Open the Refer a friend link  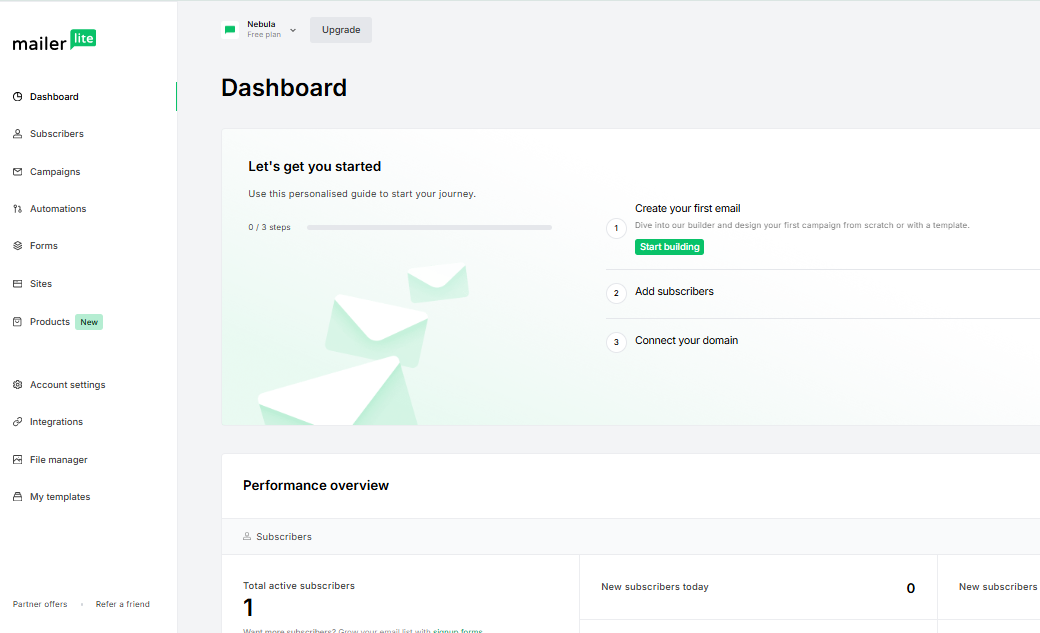pyautogui.click(x=123, y=604)
